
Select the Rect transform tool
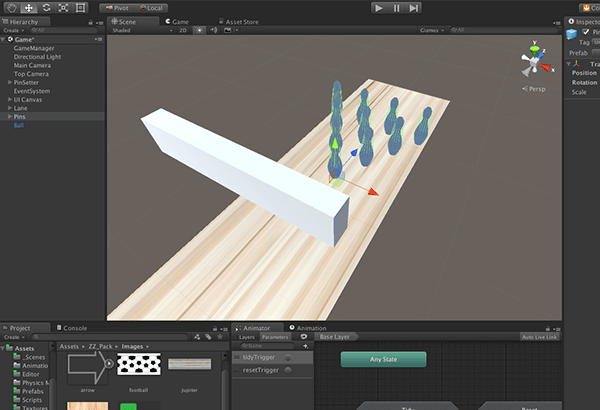click(80, 8)
